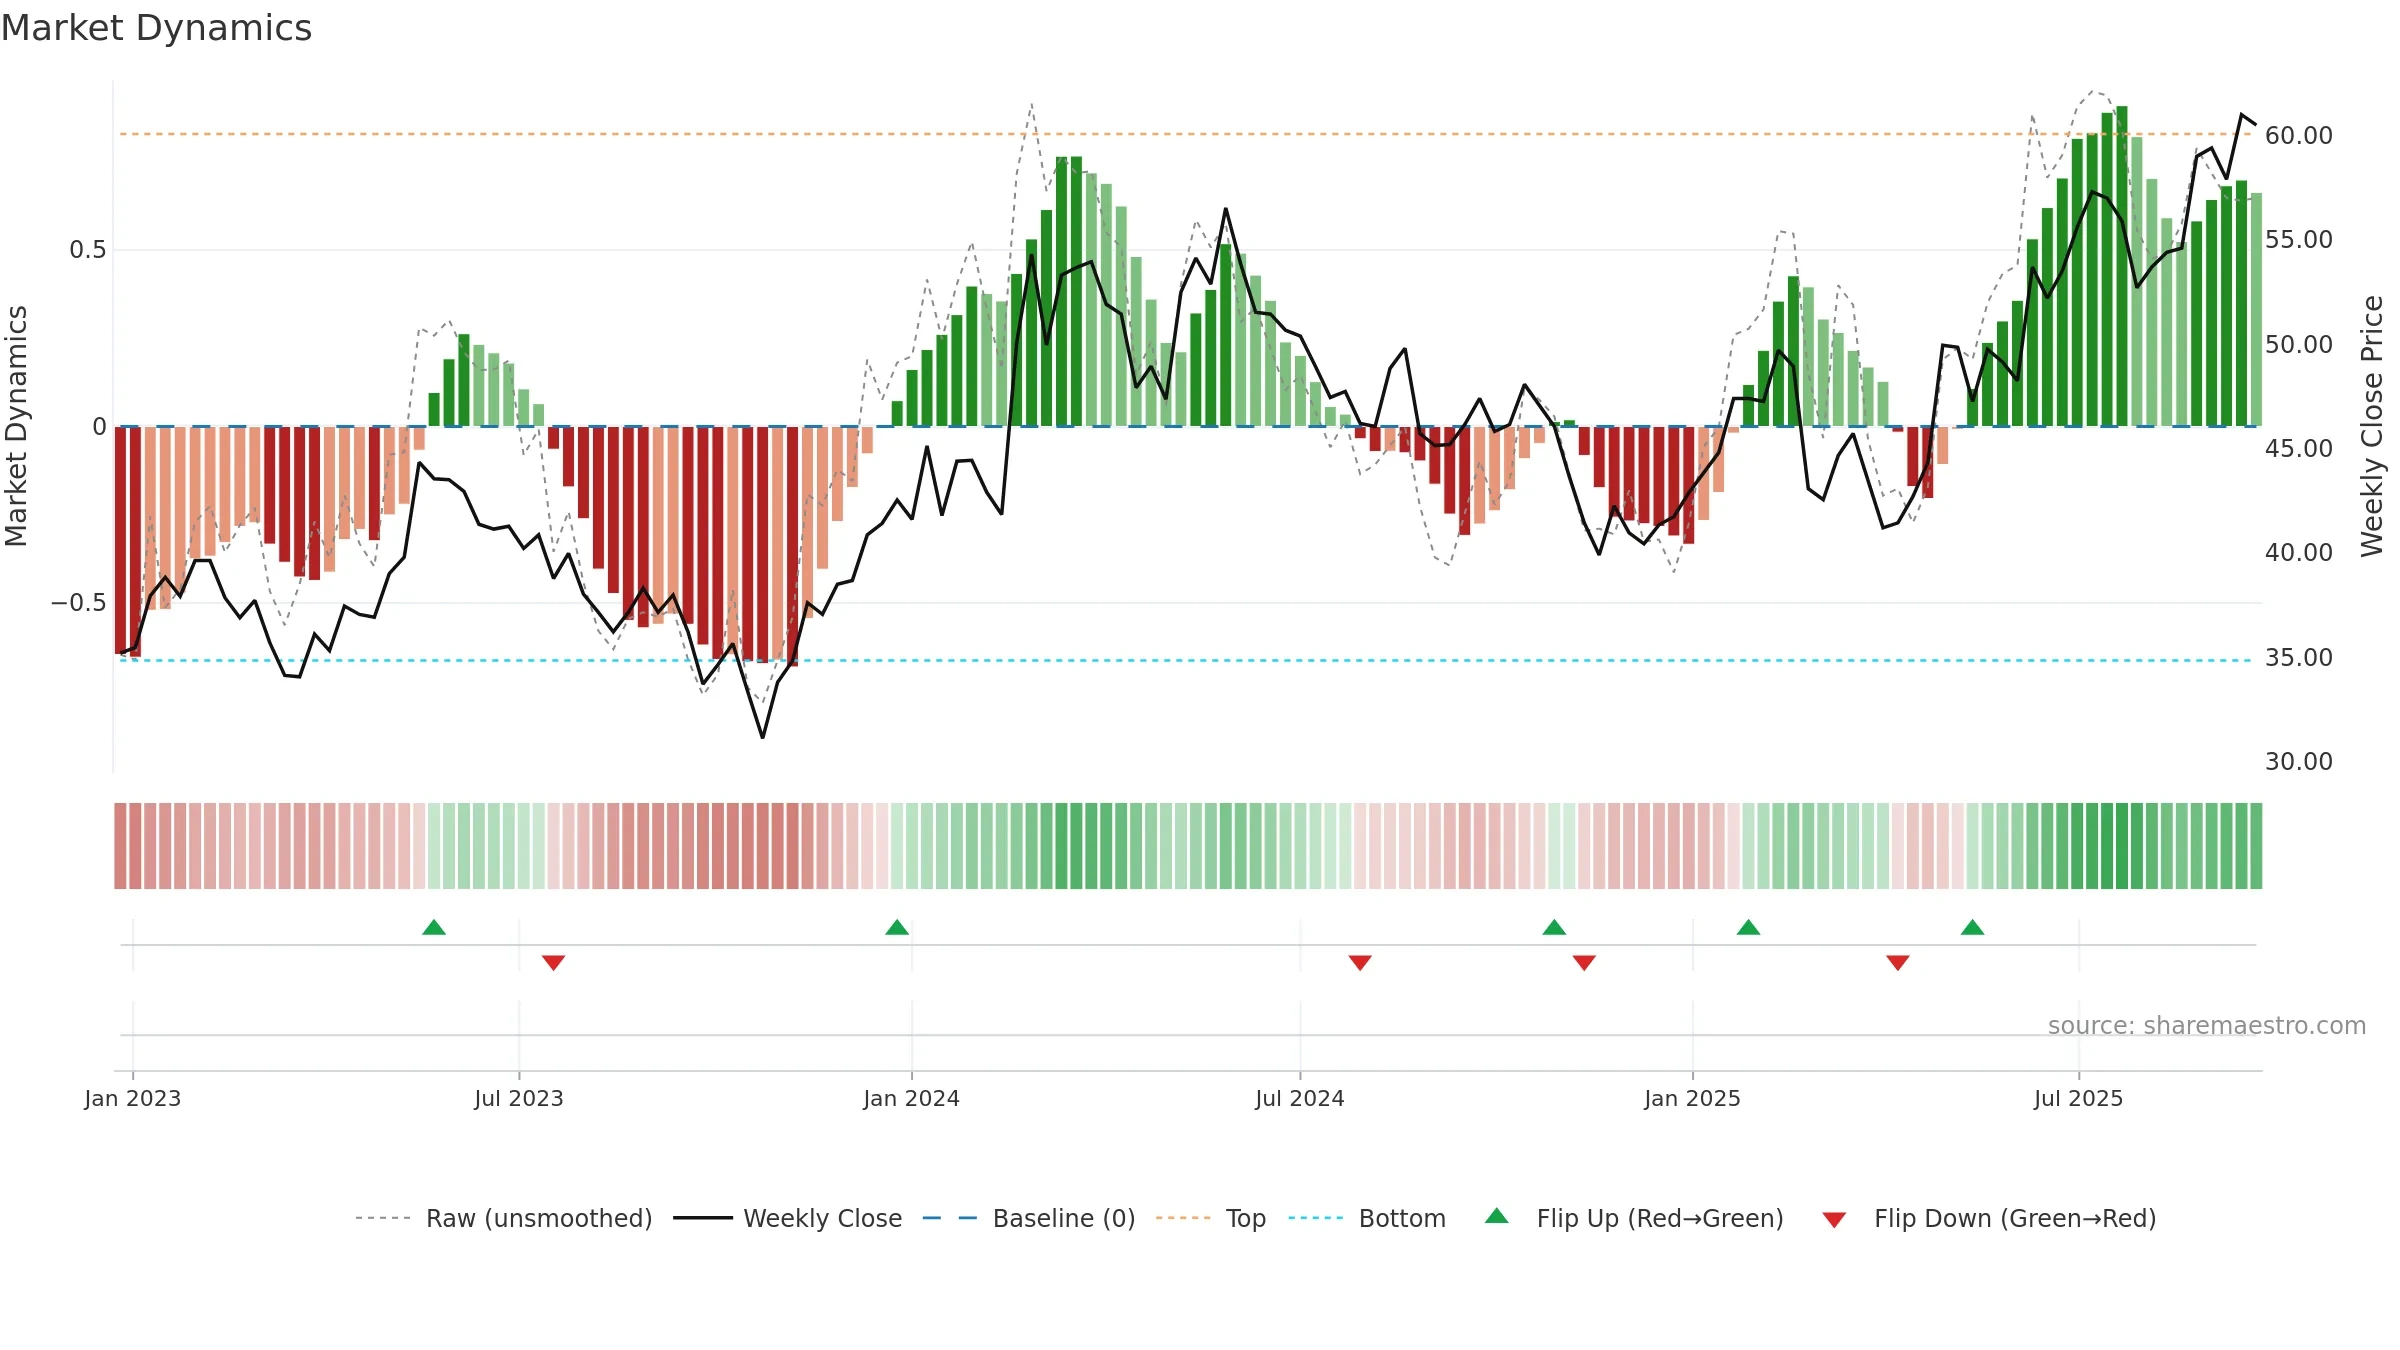
Task: Click the 50.00 price axis label
Action: [x=2299, y=344]
